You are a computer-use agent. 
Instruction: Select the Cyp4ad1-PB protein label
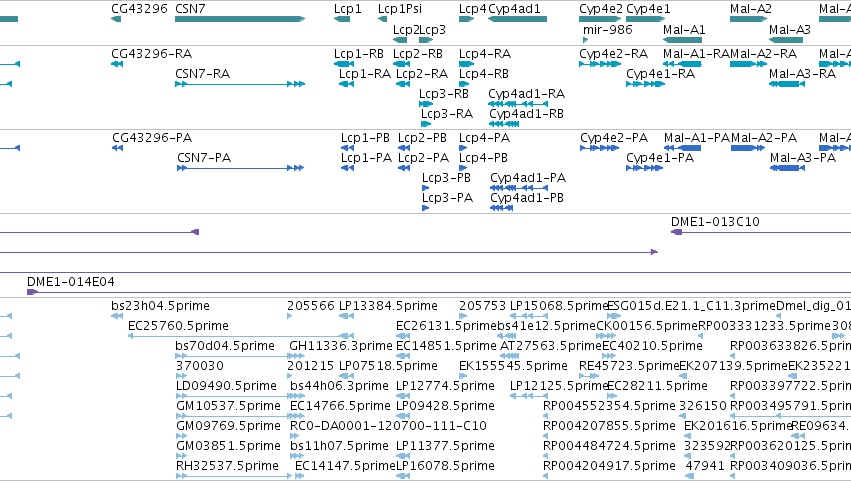click(x=527, y=198)
